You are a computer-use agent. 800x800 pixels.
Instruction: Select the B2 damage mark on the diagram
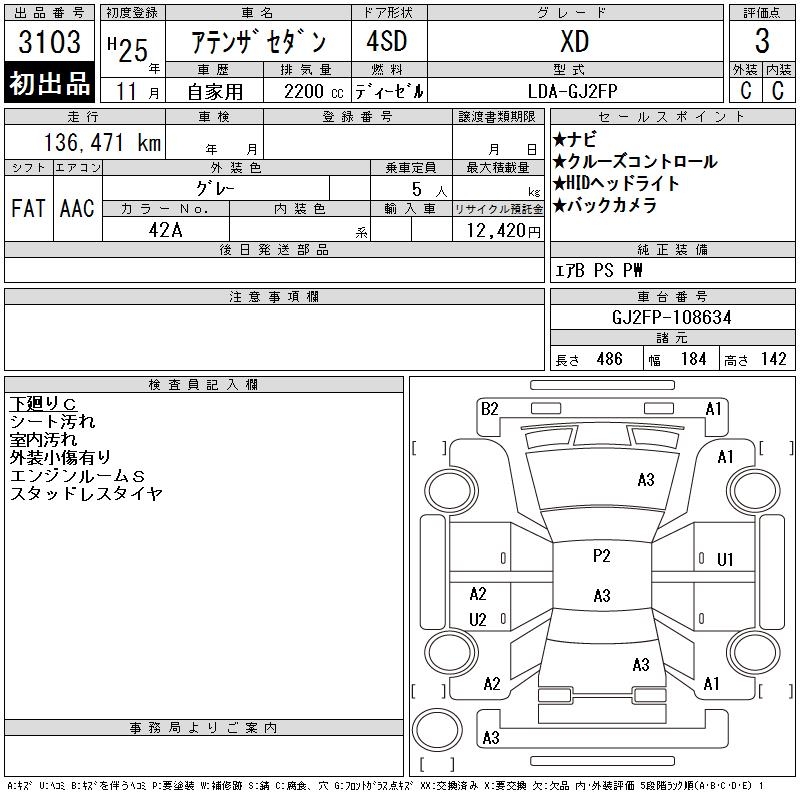(x=490, y=409)
